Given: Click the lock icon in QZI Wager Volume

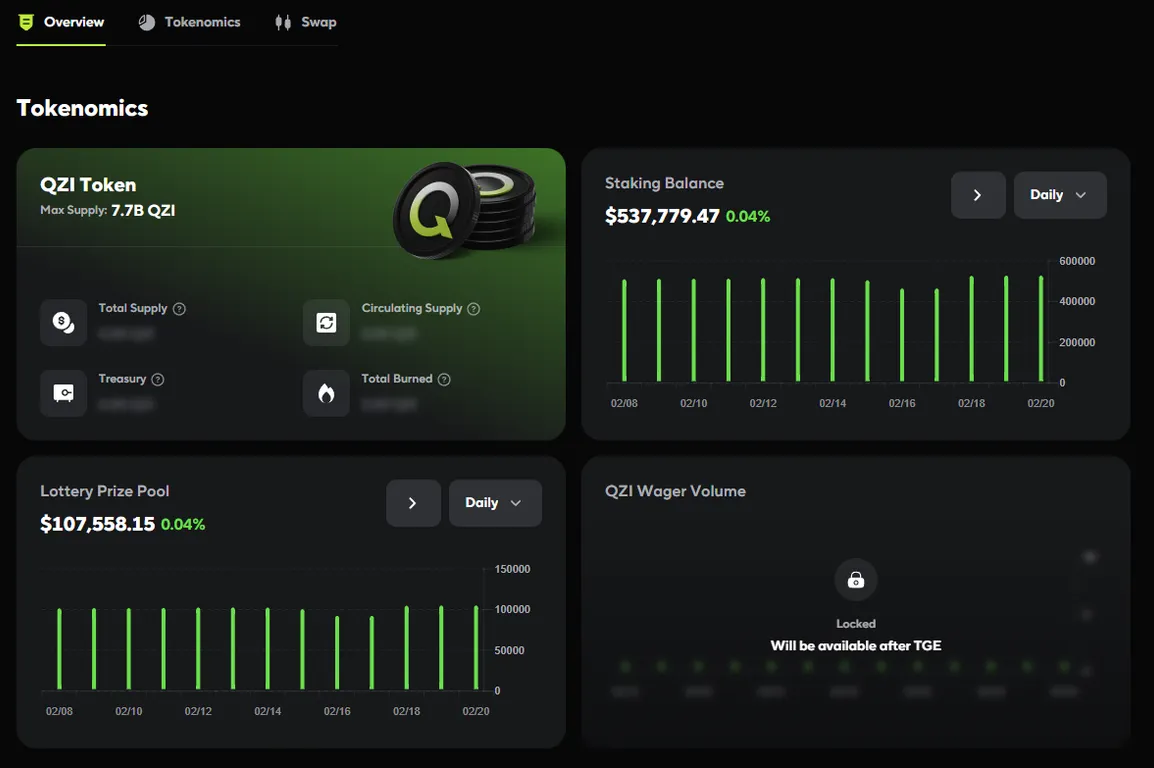Looking at the screenshot, I should (x=855, y=580).
